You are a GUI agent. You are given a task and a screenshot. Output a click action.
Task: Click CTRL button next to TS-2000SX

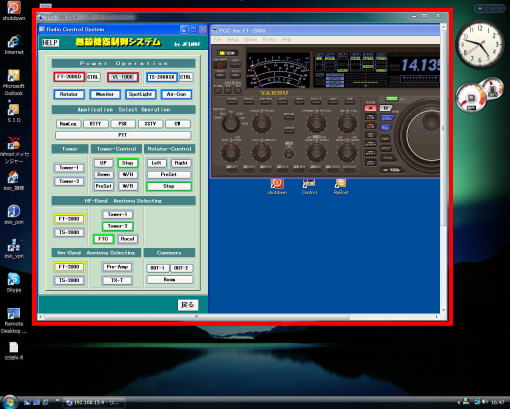[186, 77]
